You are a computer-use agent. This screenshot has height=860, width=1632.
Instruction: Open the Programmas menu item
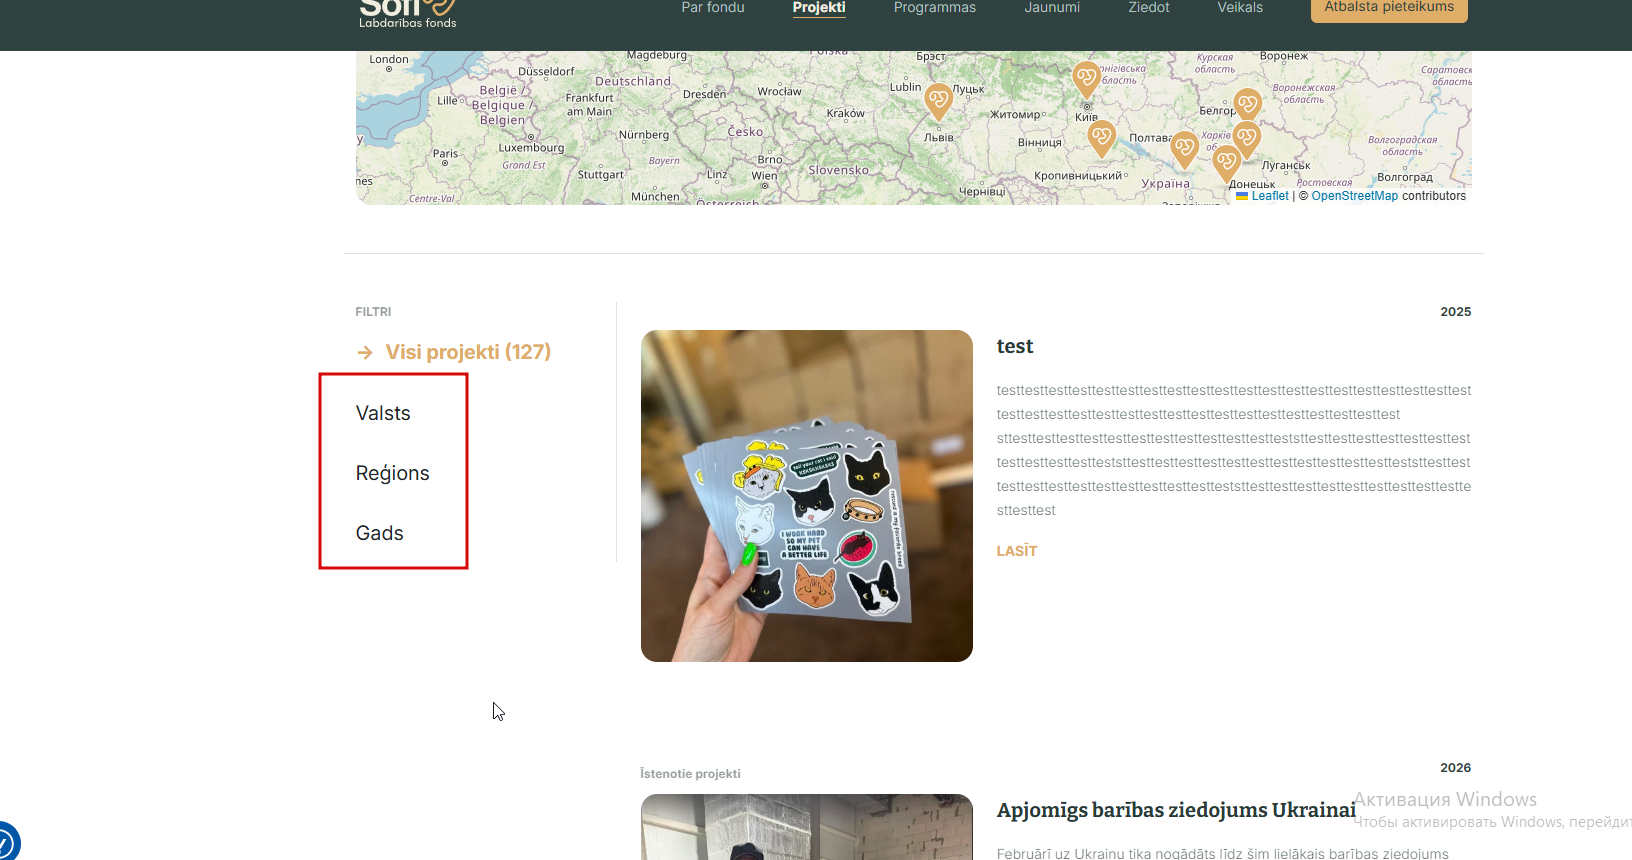click(x=935, y=7)
